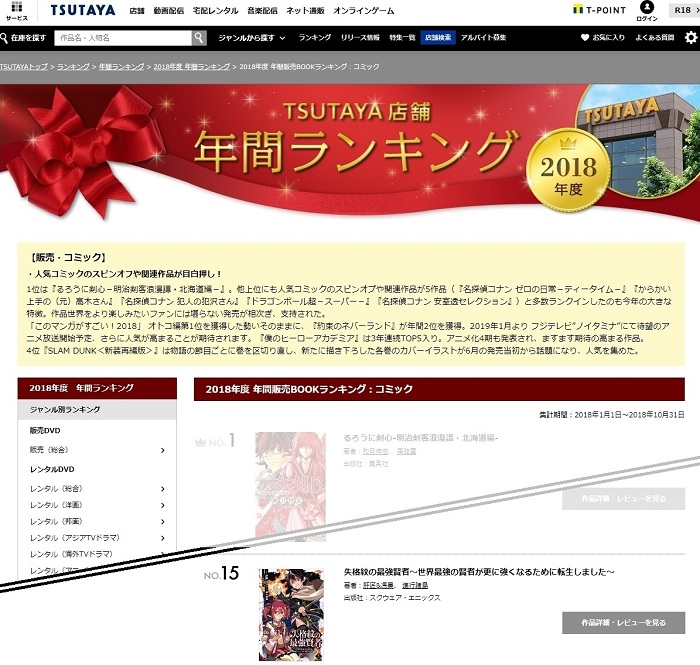This screenshot has height=665, width=700.
Task: Open the settings gear icon
Action: 691,37
